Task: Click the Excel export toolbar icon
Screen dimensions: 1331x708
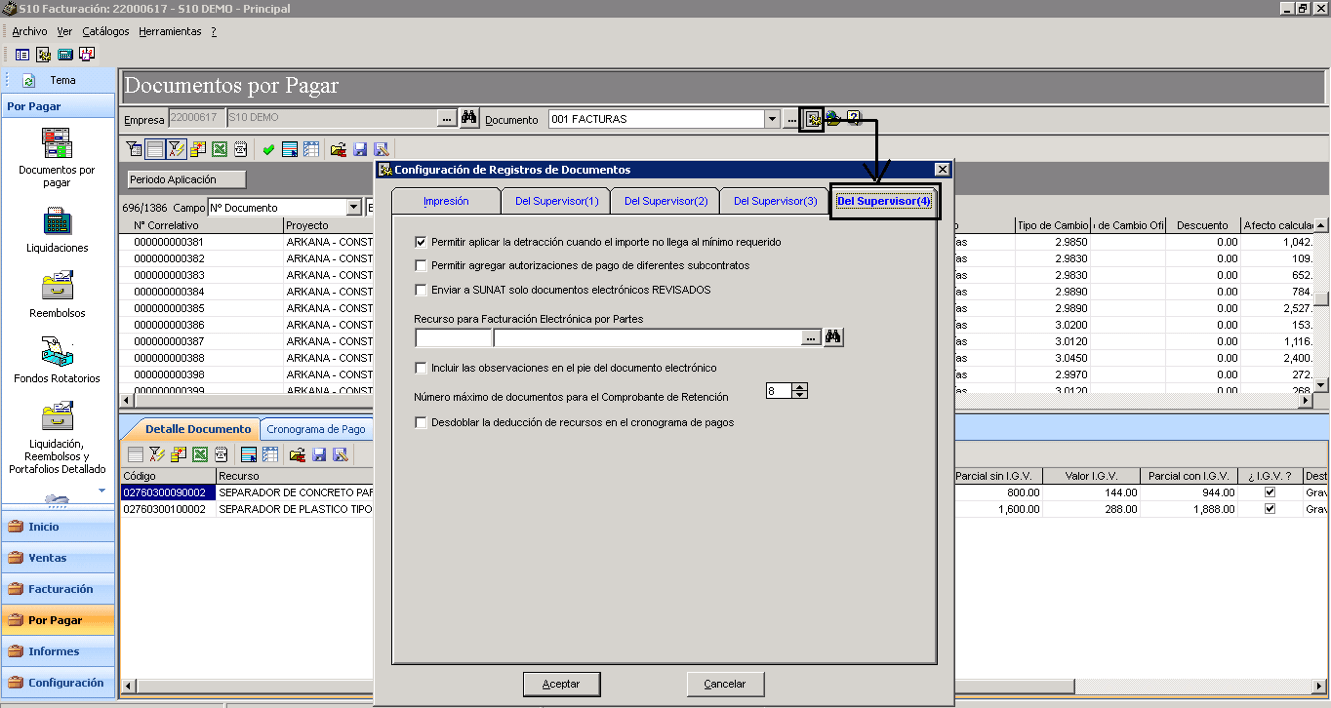Action: (219, 150)
